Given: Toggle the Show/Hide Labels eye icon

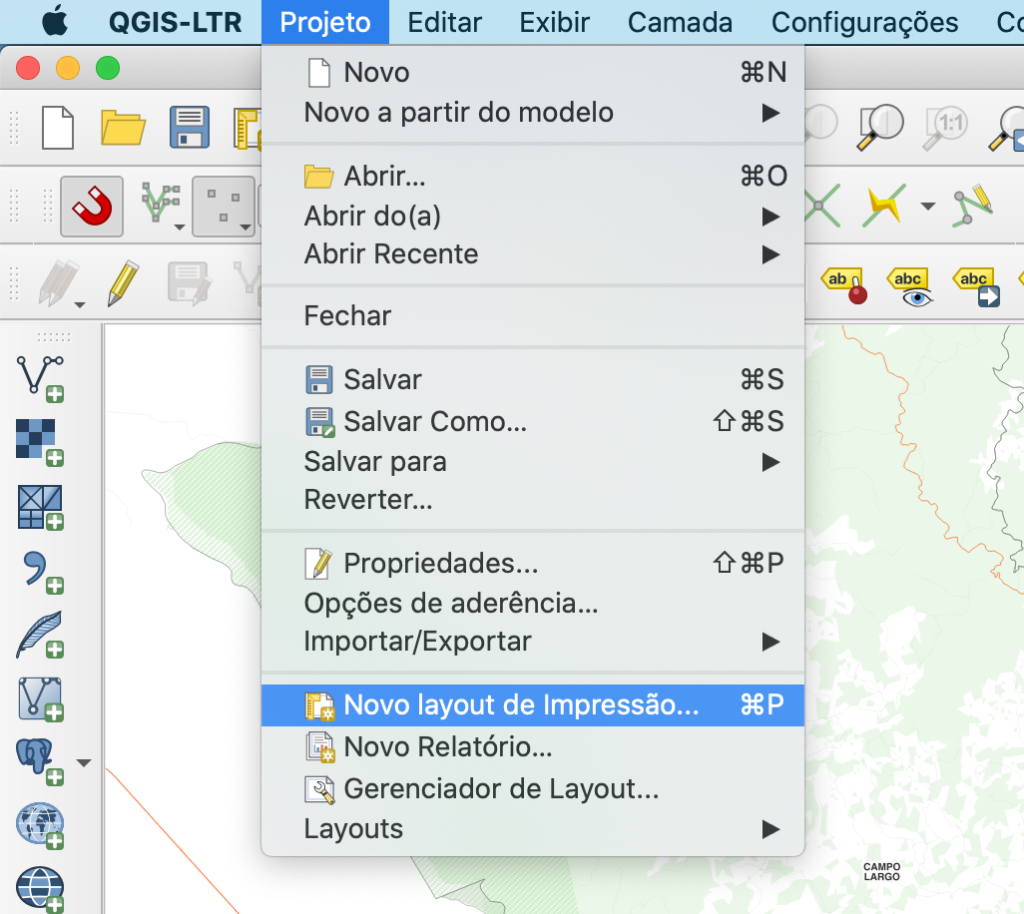Looking at the screenshot, I should [x=910, y=282].
